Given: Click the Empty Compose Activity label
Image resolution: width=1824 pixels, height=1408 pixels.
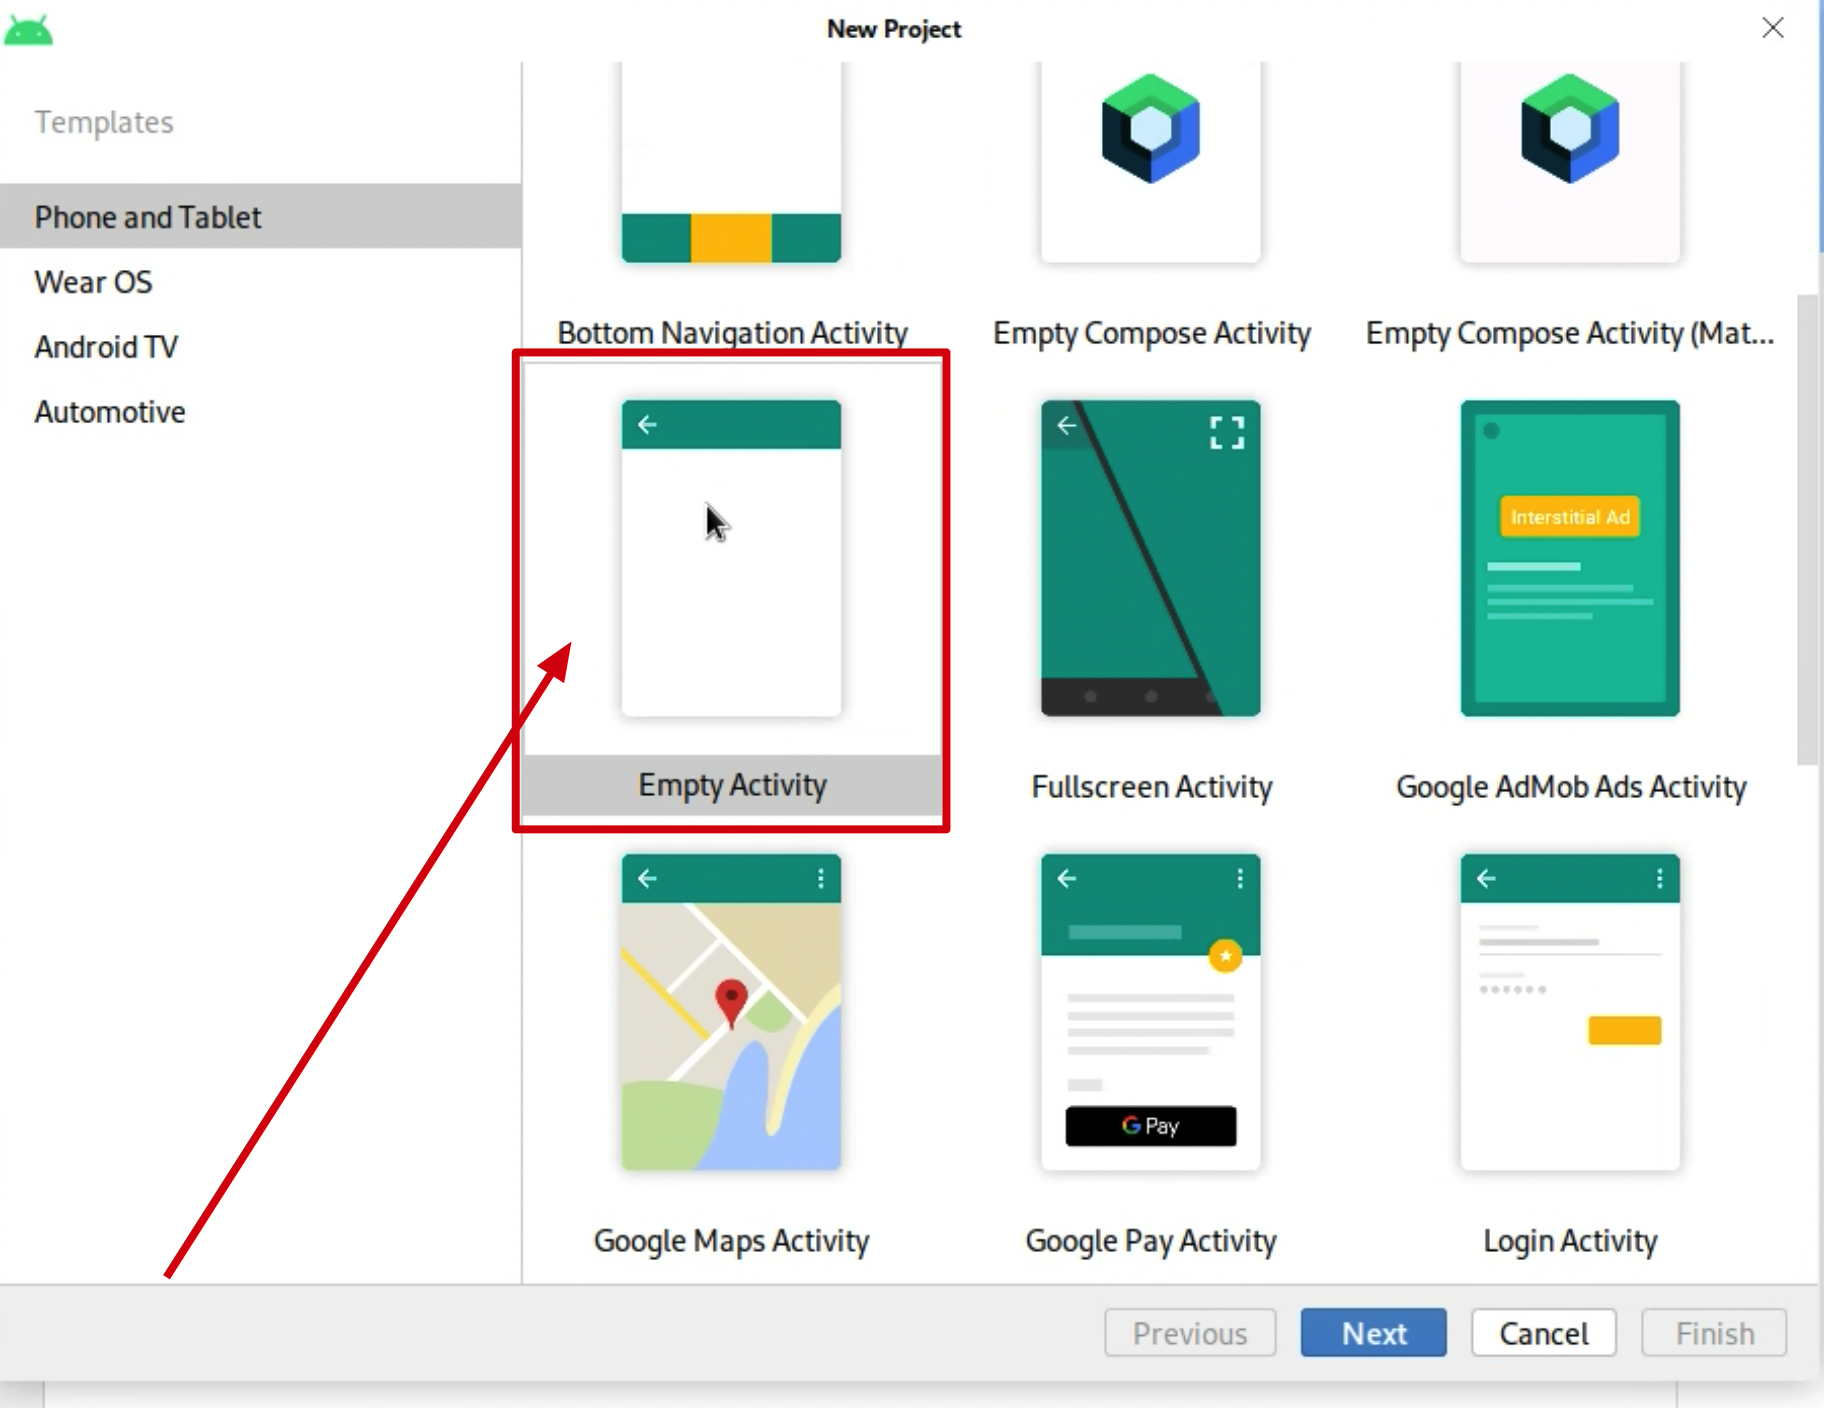Looking at the screenshot, I should [1151, 333].
